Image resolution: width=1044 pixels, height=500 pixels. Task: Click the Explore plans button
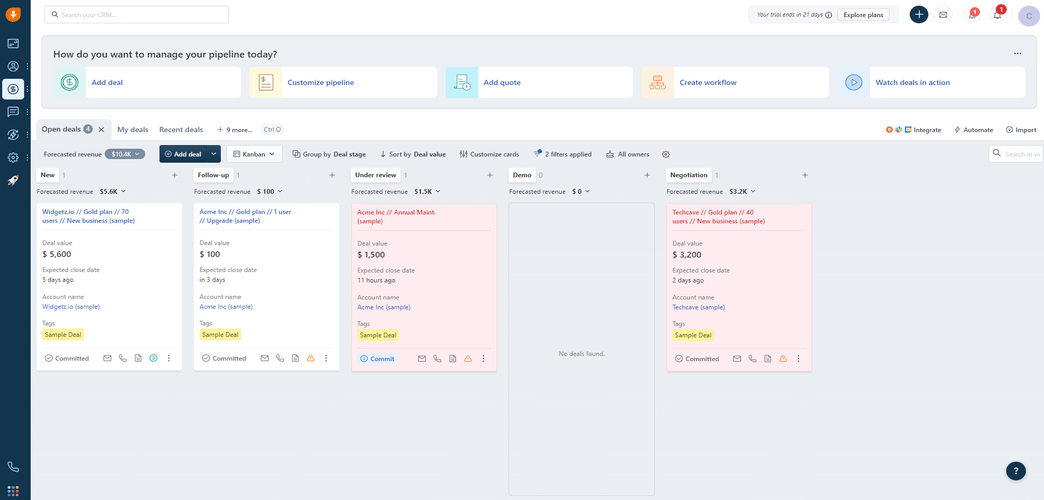[863, 15]
